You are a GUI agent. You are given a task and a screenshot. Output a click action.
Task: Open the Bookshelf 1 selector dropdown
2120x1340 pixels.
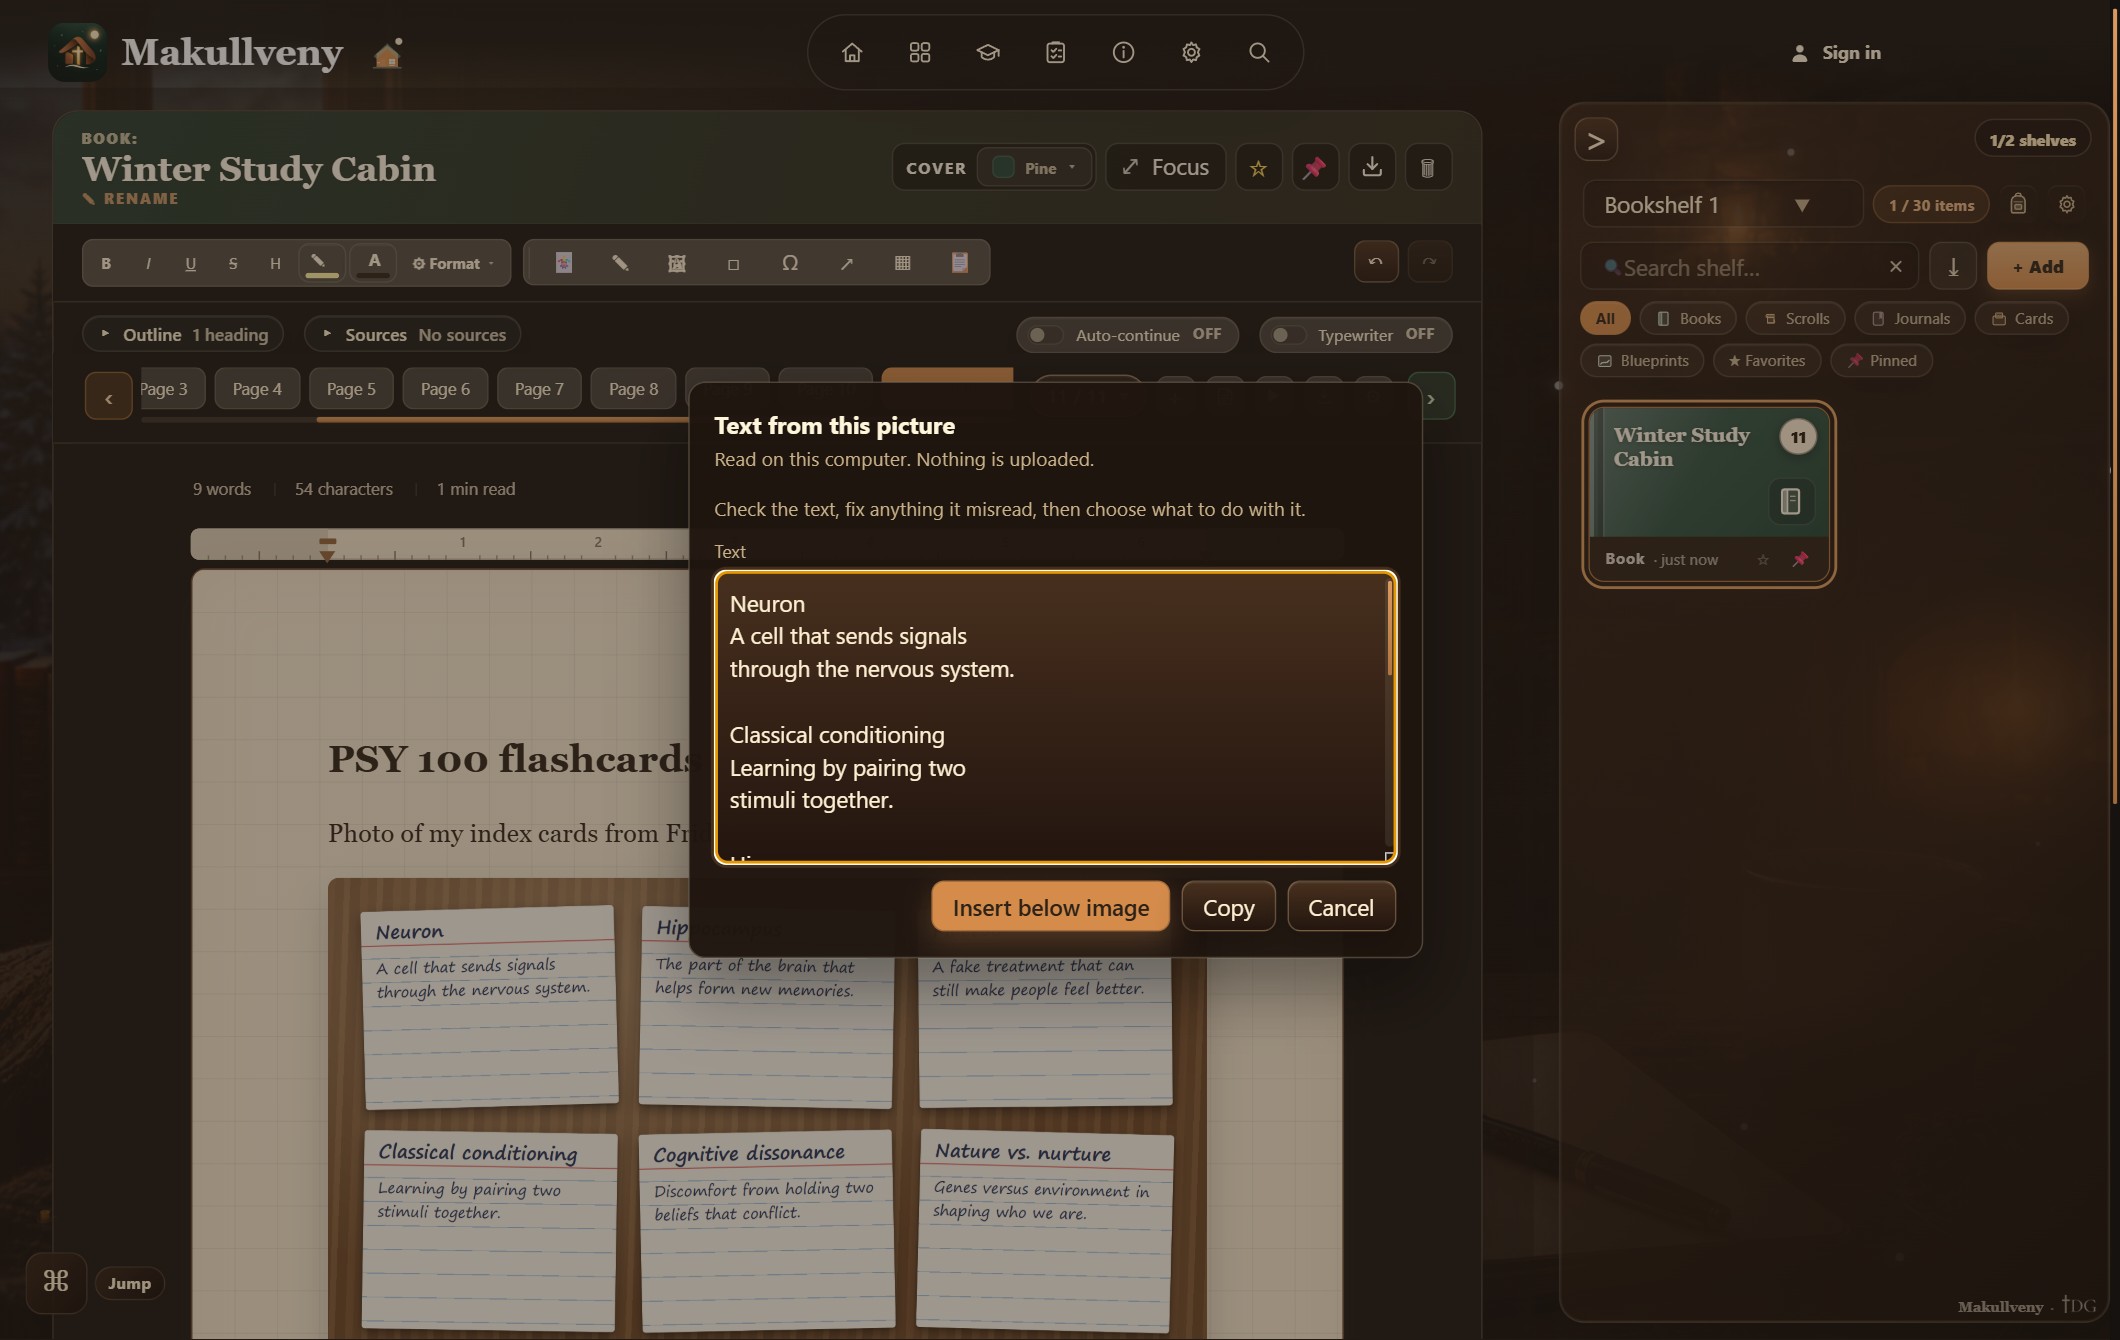[x=1722, y=205]
